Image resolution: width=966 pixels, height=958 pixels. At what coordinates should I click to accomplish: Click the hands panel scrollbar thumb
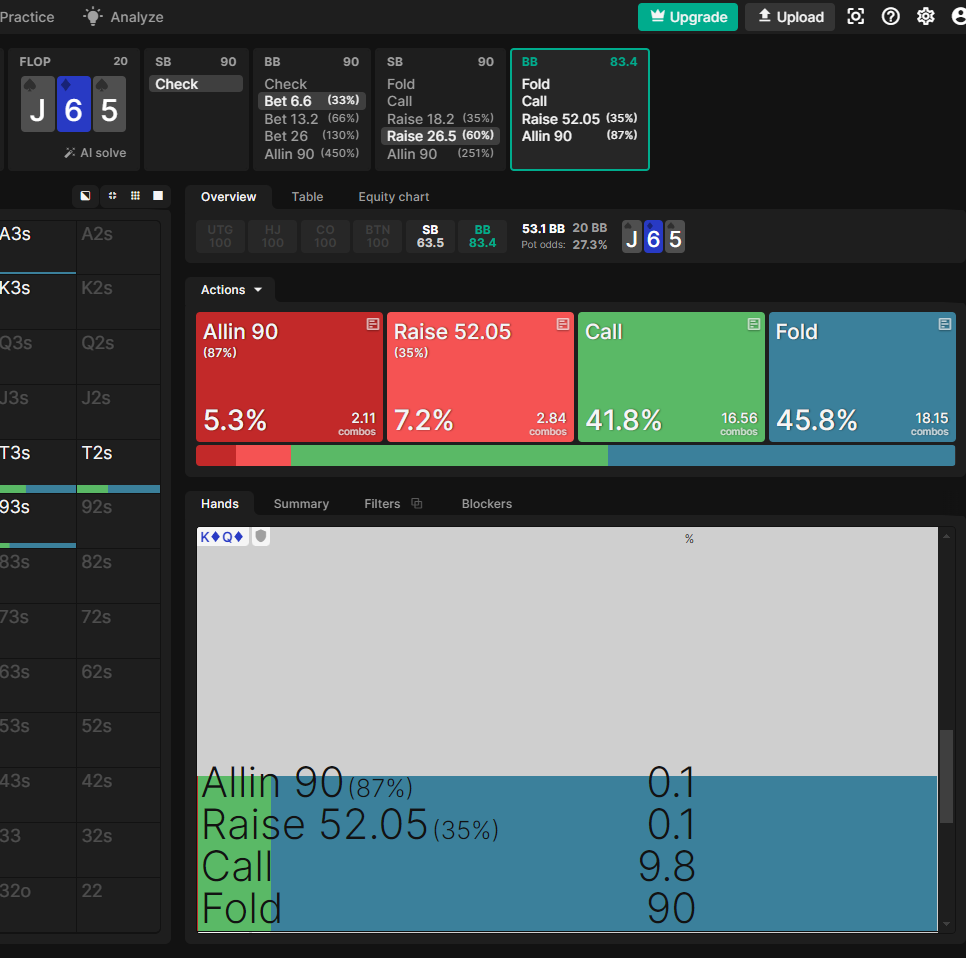[x=946, y=776]
